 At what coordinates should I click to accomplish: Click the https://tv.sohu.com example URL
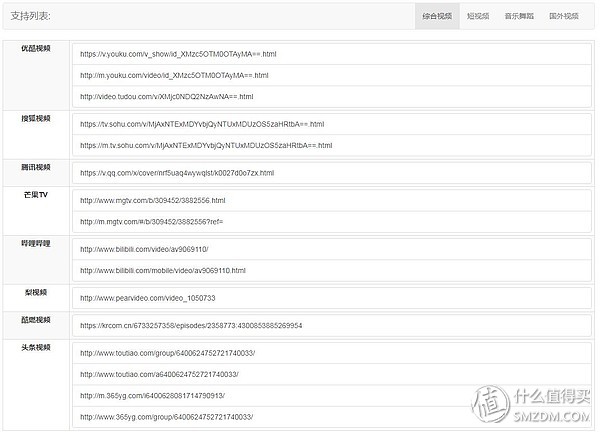(202, 124)
